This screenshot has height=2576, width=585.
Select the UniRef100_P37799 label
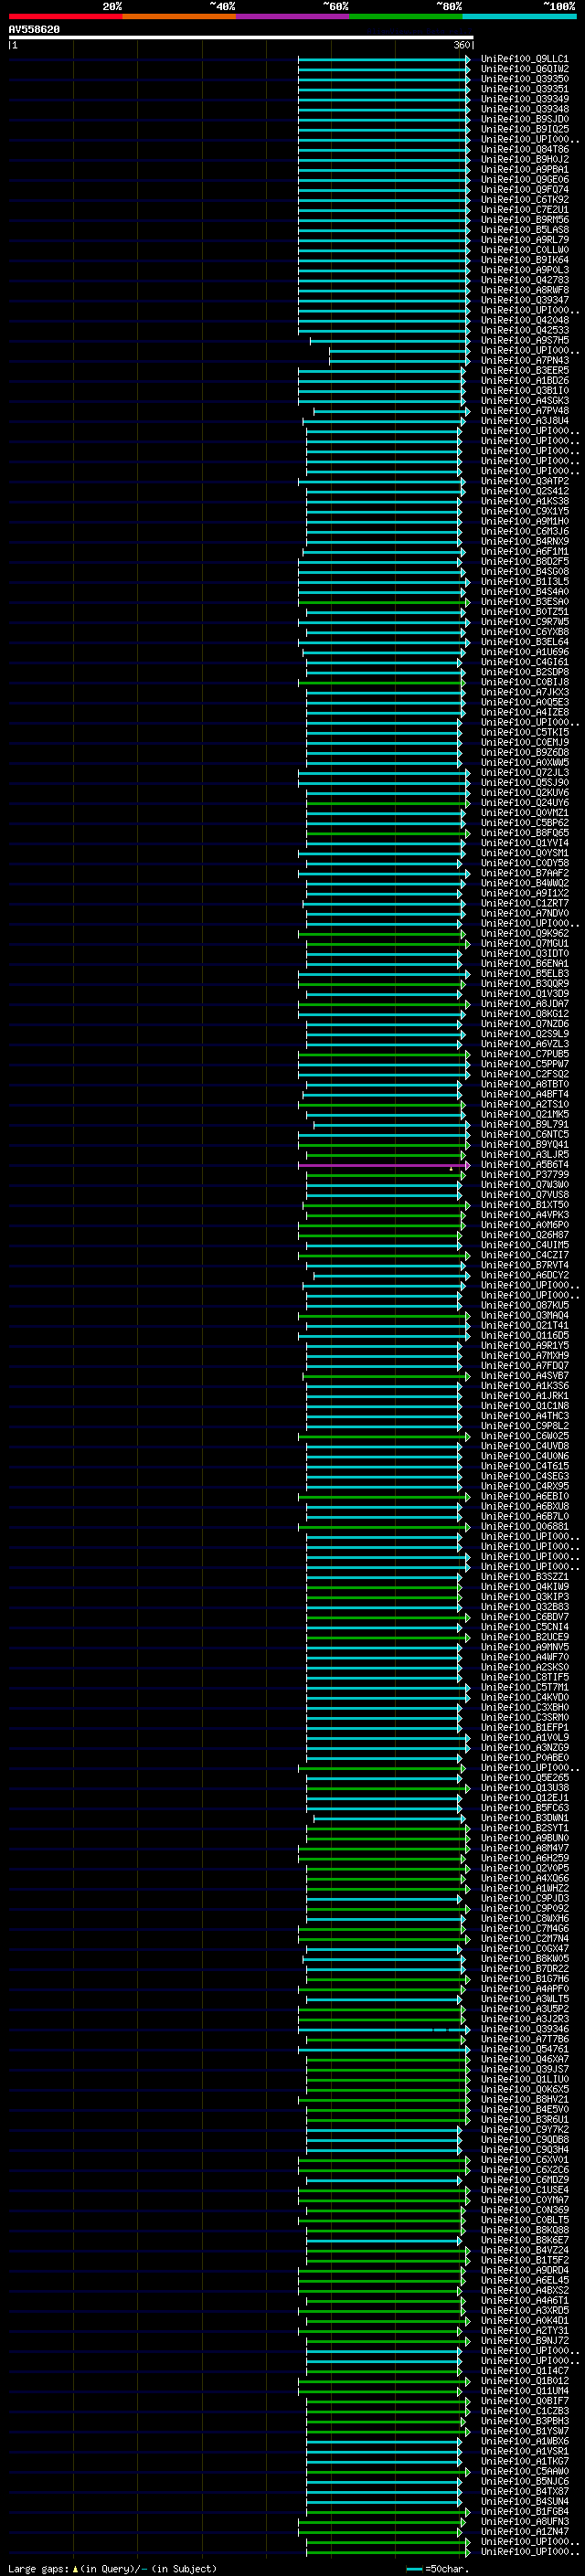pyautogui.click(x=524, y=1175)
